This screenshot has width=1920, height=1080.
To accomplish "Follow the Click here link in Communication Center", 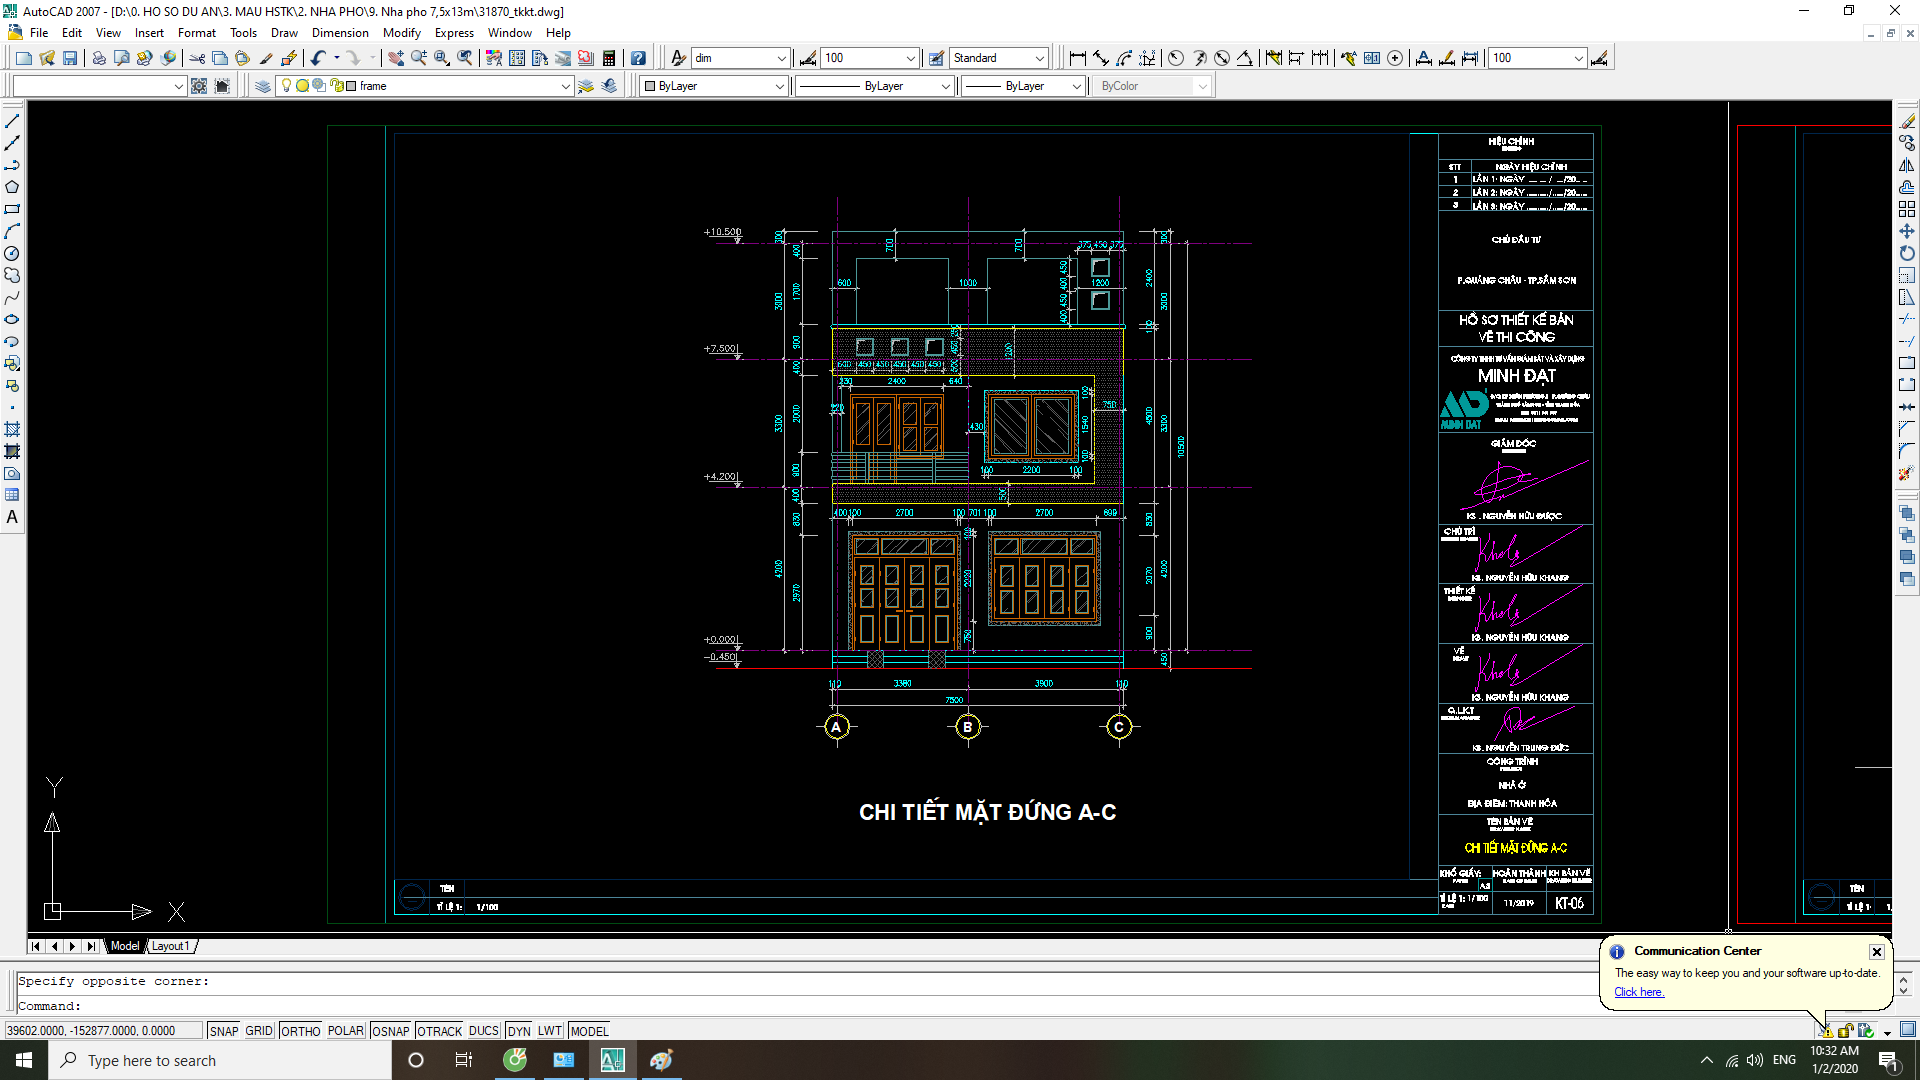I will point(1638,992).
